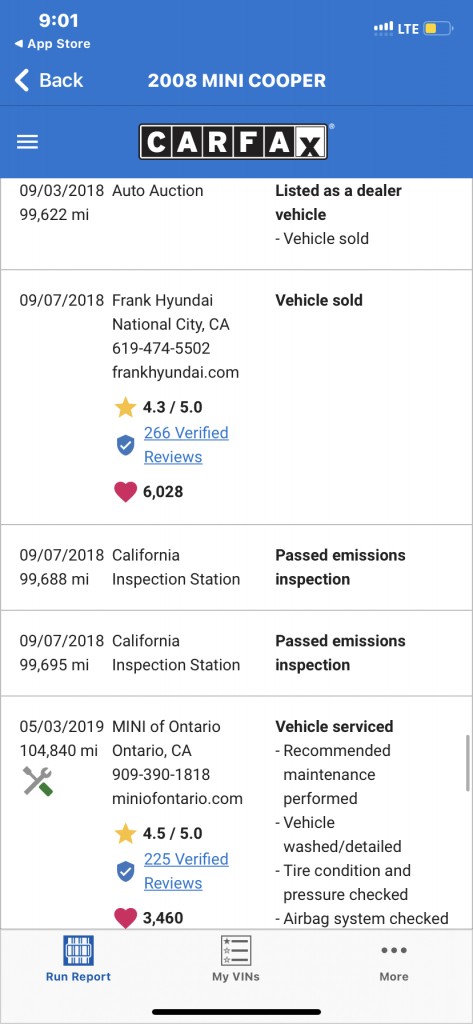473x1024 pixels.
Task: Open the More dots icon
Action: [394, 950]
